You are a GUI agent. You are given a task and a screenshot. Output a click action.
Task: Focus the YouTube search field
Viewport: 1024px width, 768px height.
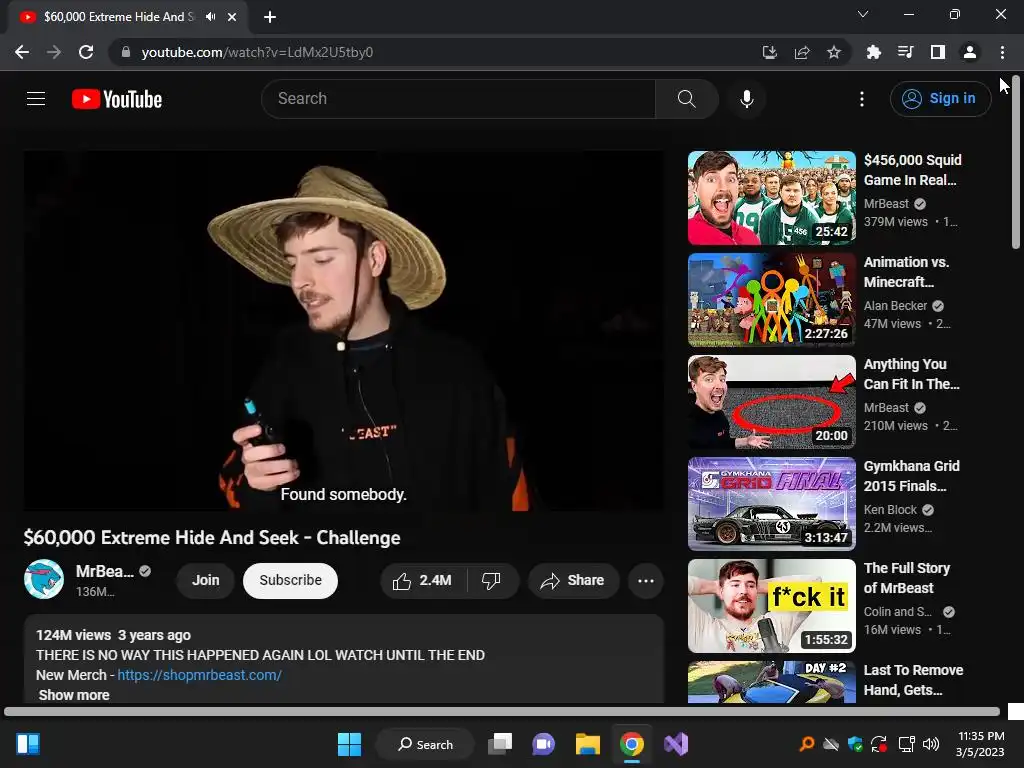pos(458,99)
